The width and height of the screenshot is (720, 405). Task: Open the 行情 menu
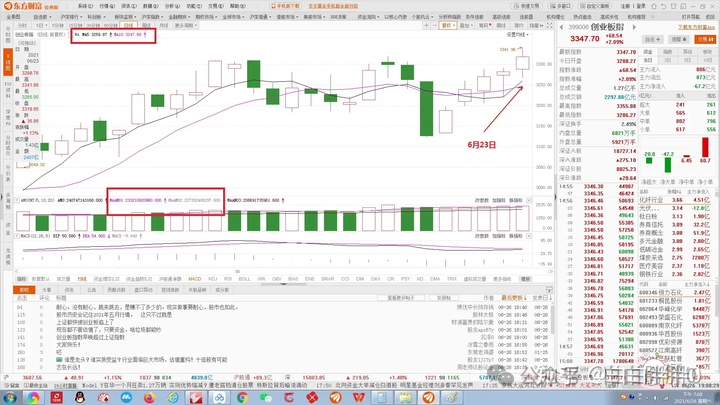click(107, 6)
